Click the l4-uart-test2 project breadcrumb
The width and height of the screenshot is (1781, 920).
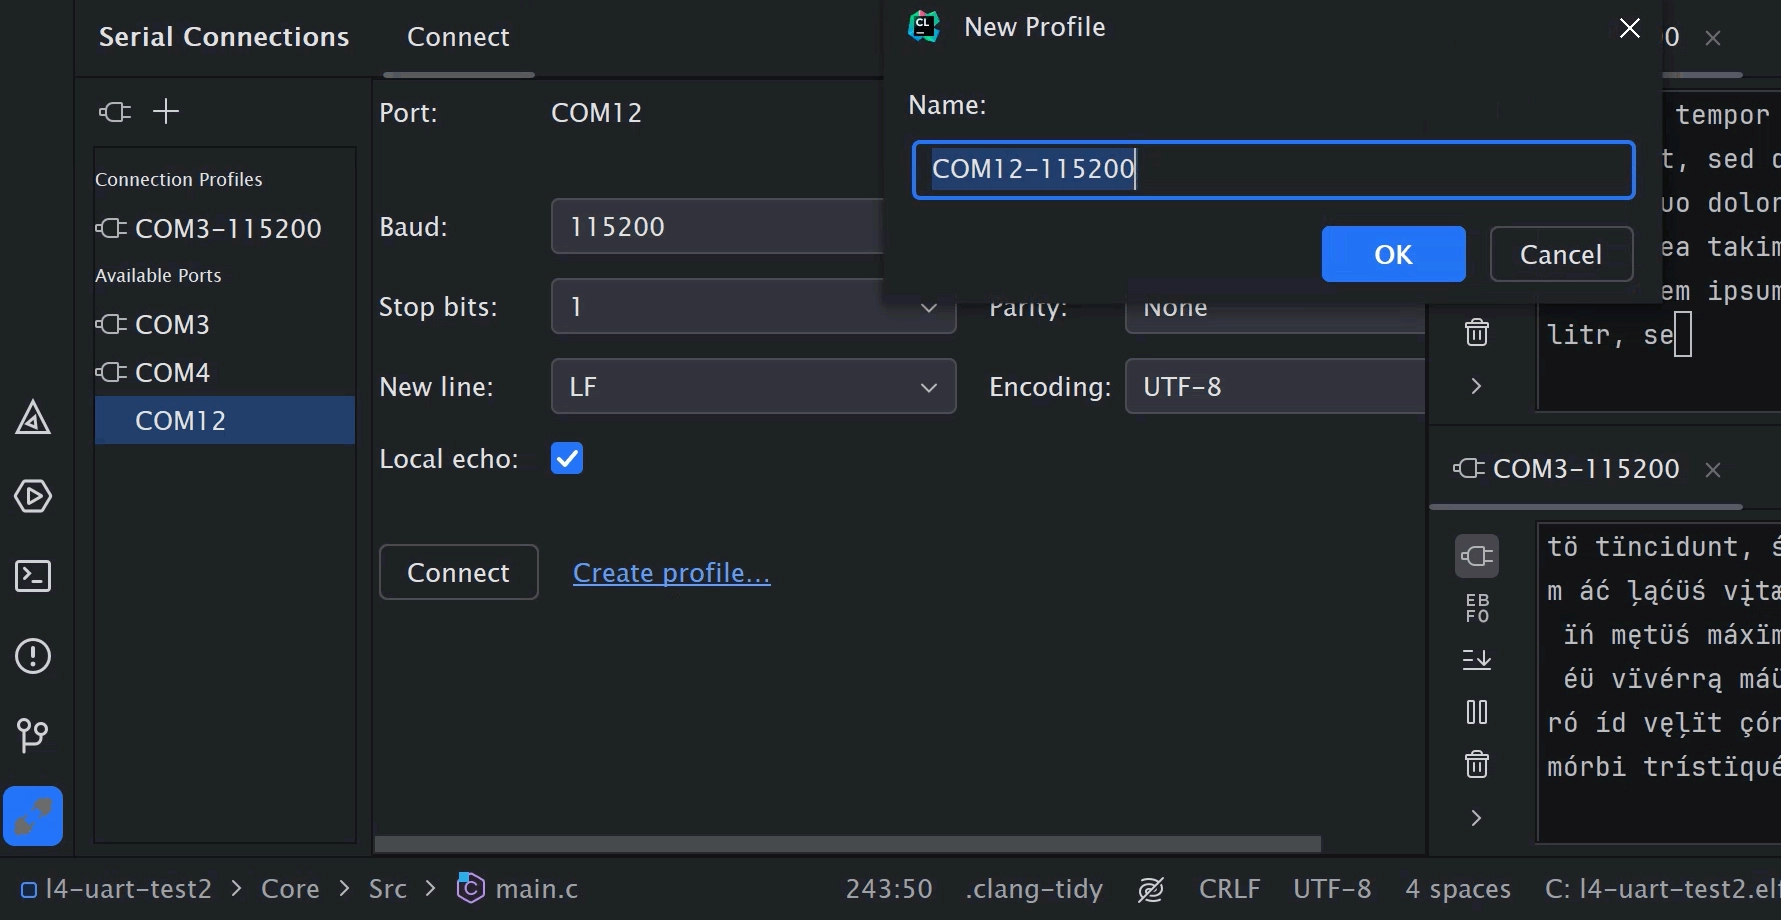tap(117, 889)
